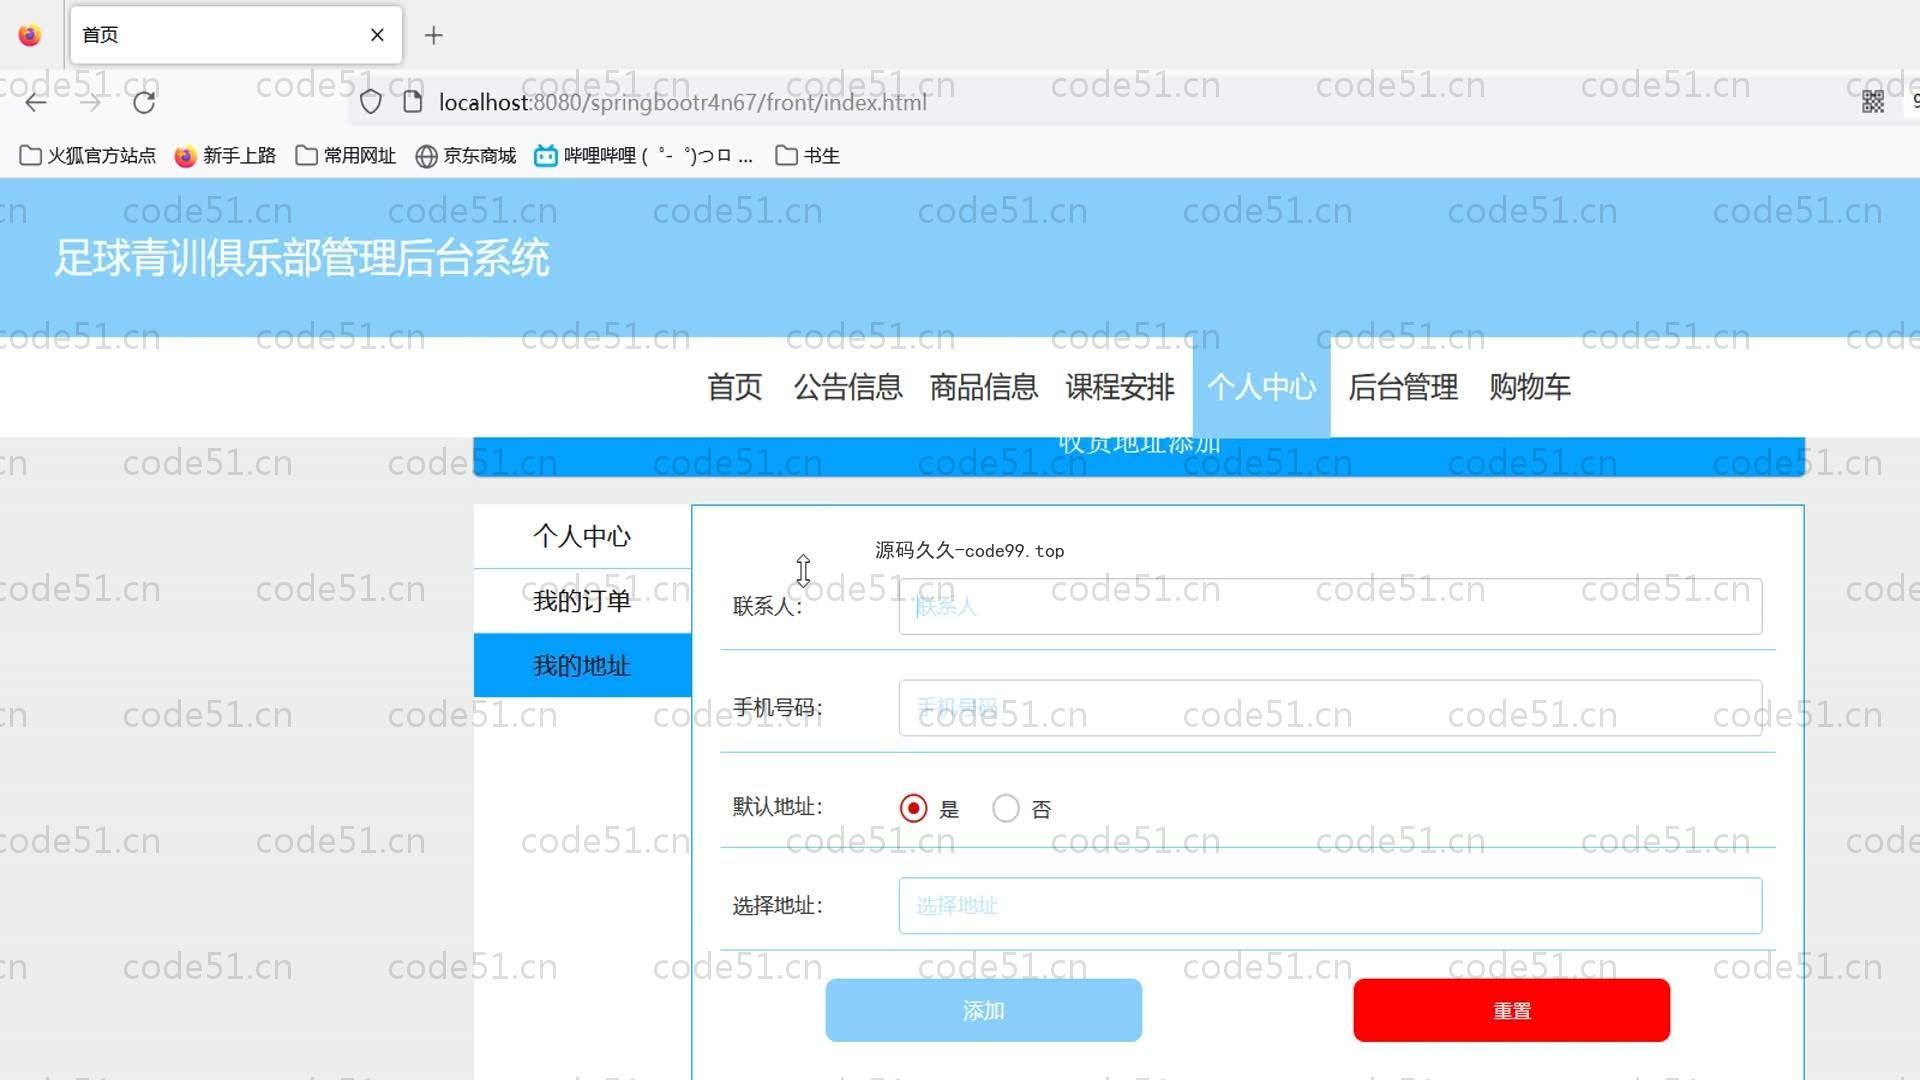The image size is (1920, 1080).
Task: Click the QR code icon in toolbar
Action: click(1873, 102)
